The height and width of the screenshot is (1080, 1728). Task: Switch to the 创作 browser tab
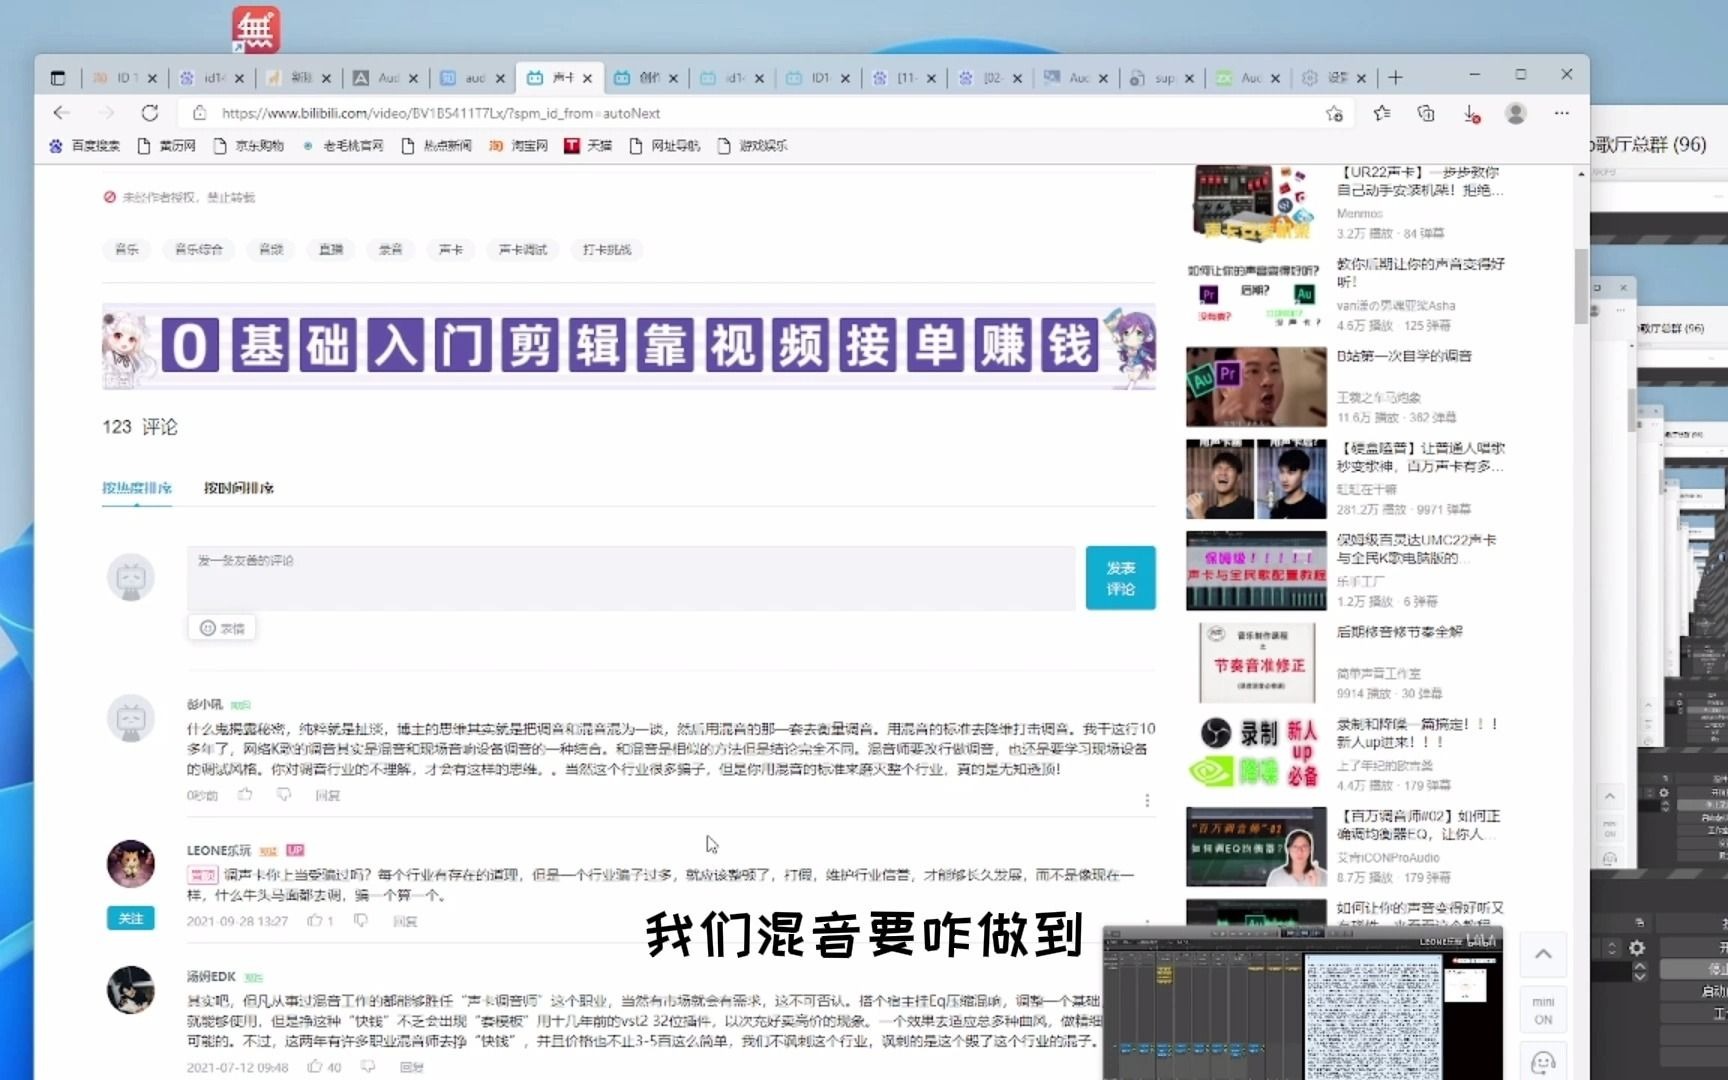[x=646, y=78]
